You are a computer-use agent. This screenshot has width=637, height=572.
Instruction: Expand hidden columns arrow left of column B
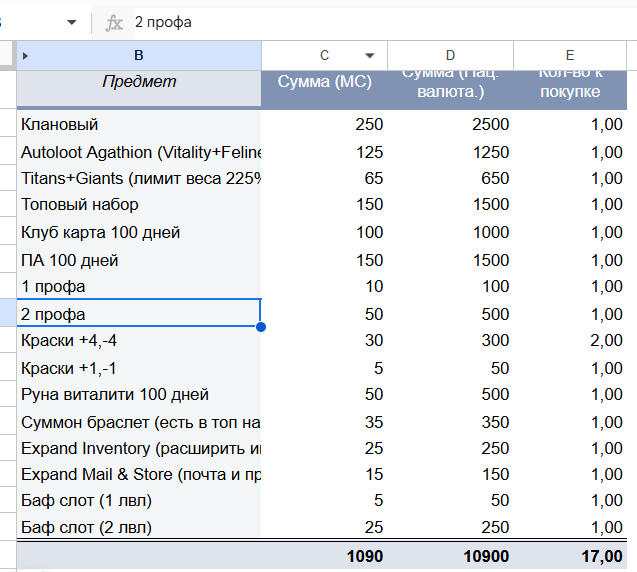tap(25, 56)
